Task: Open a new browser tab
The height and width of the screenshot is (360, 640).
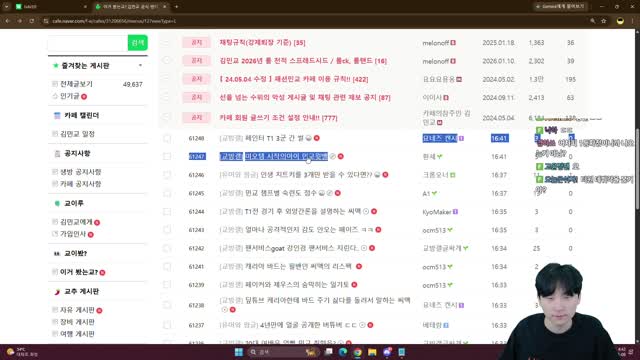Action: pyautogui.click(x=176, y=7)
